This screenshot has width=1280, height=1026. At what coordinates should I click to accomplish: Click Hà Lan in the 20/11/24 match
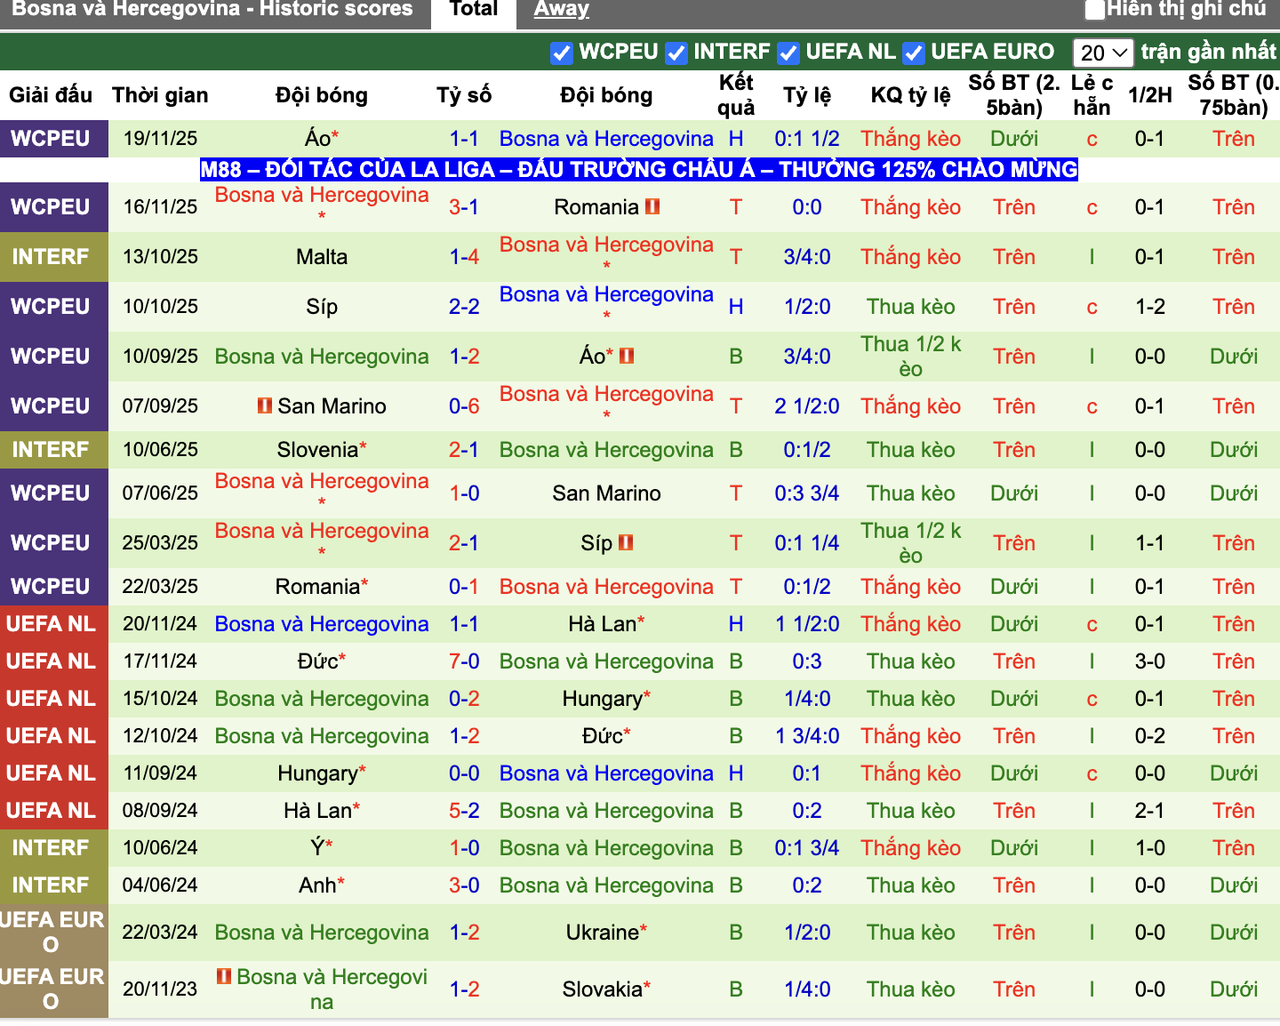pyautogui.click(x=602, y=624)
